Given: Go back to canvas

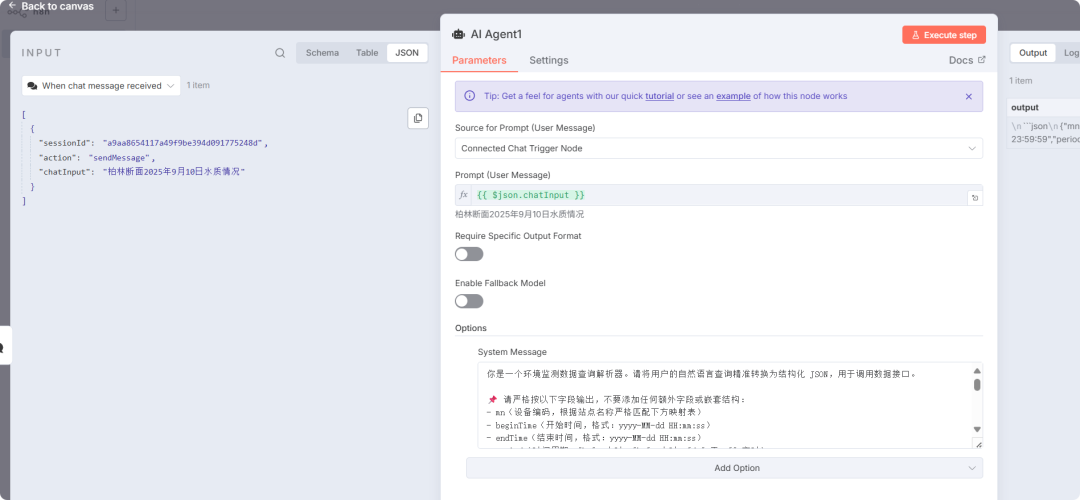Looking at the screenshot, I should pos(50,6).
